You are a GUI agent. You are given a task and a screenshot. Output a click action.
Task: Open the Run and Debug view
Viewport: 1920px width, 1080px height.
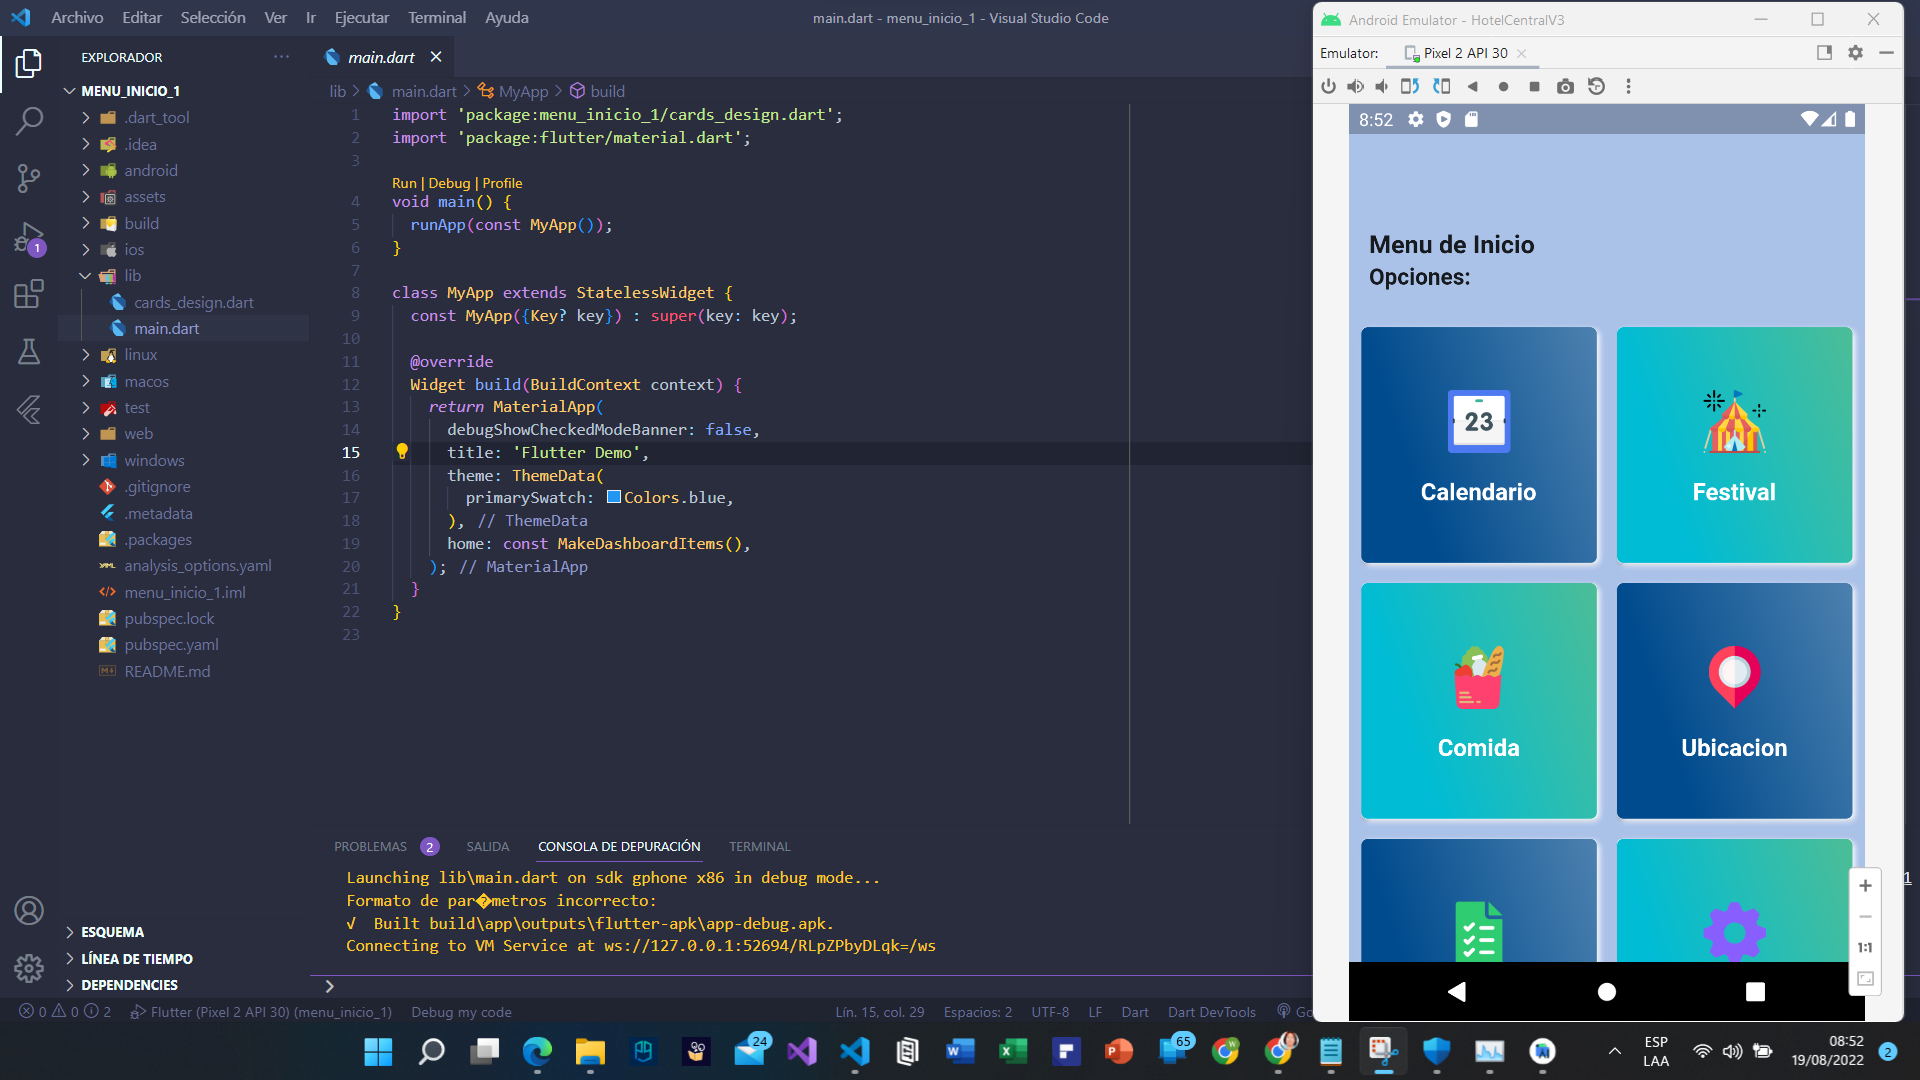(x=29, y=238)
